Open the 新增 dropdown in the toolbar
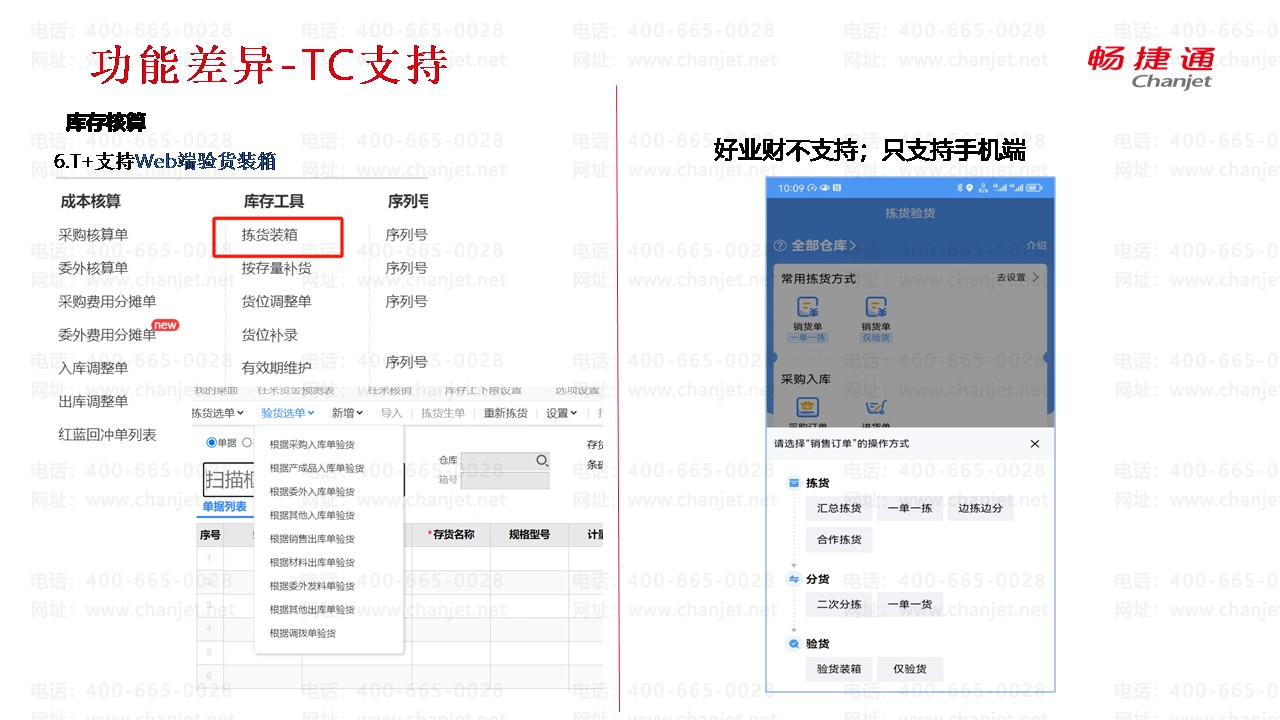Screen dimensions: 1280x720 [x=347, y=413]
